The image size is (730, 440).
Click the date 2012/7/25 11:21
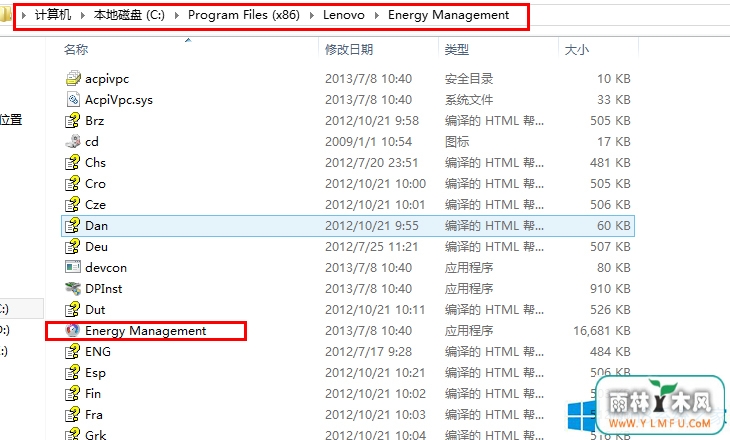pyautogui.click(x=372, y=247)
